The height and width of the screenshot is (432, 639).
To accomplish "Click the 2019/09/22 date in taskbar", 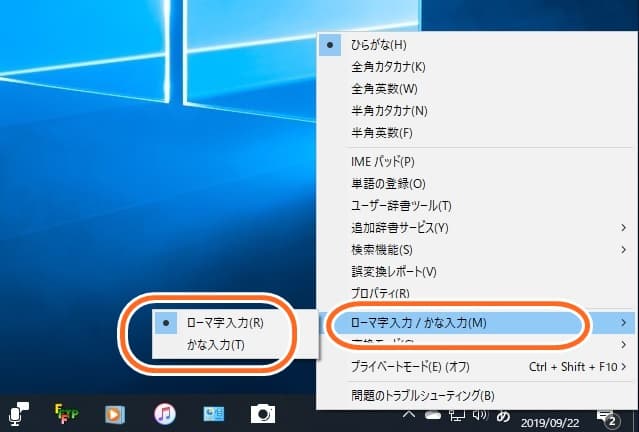I will click(x=550, y=423).
